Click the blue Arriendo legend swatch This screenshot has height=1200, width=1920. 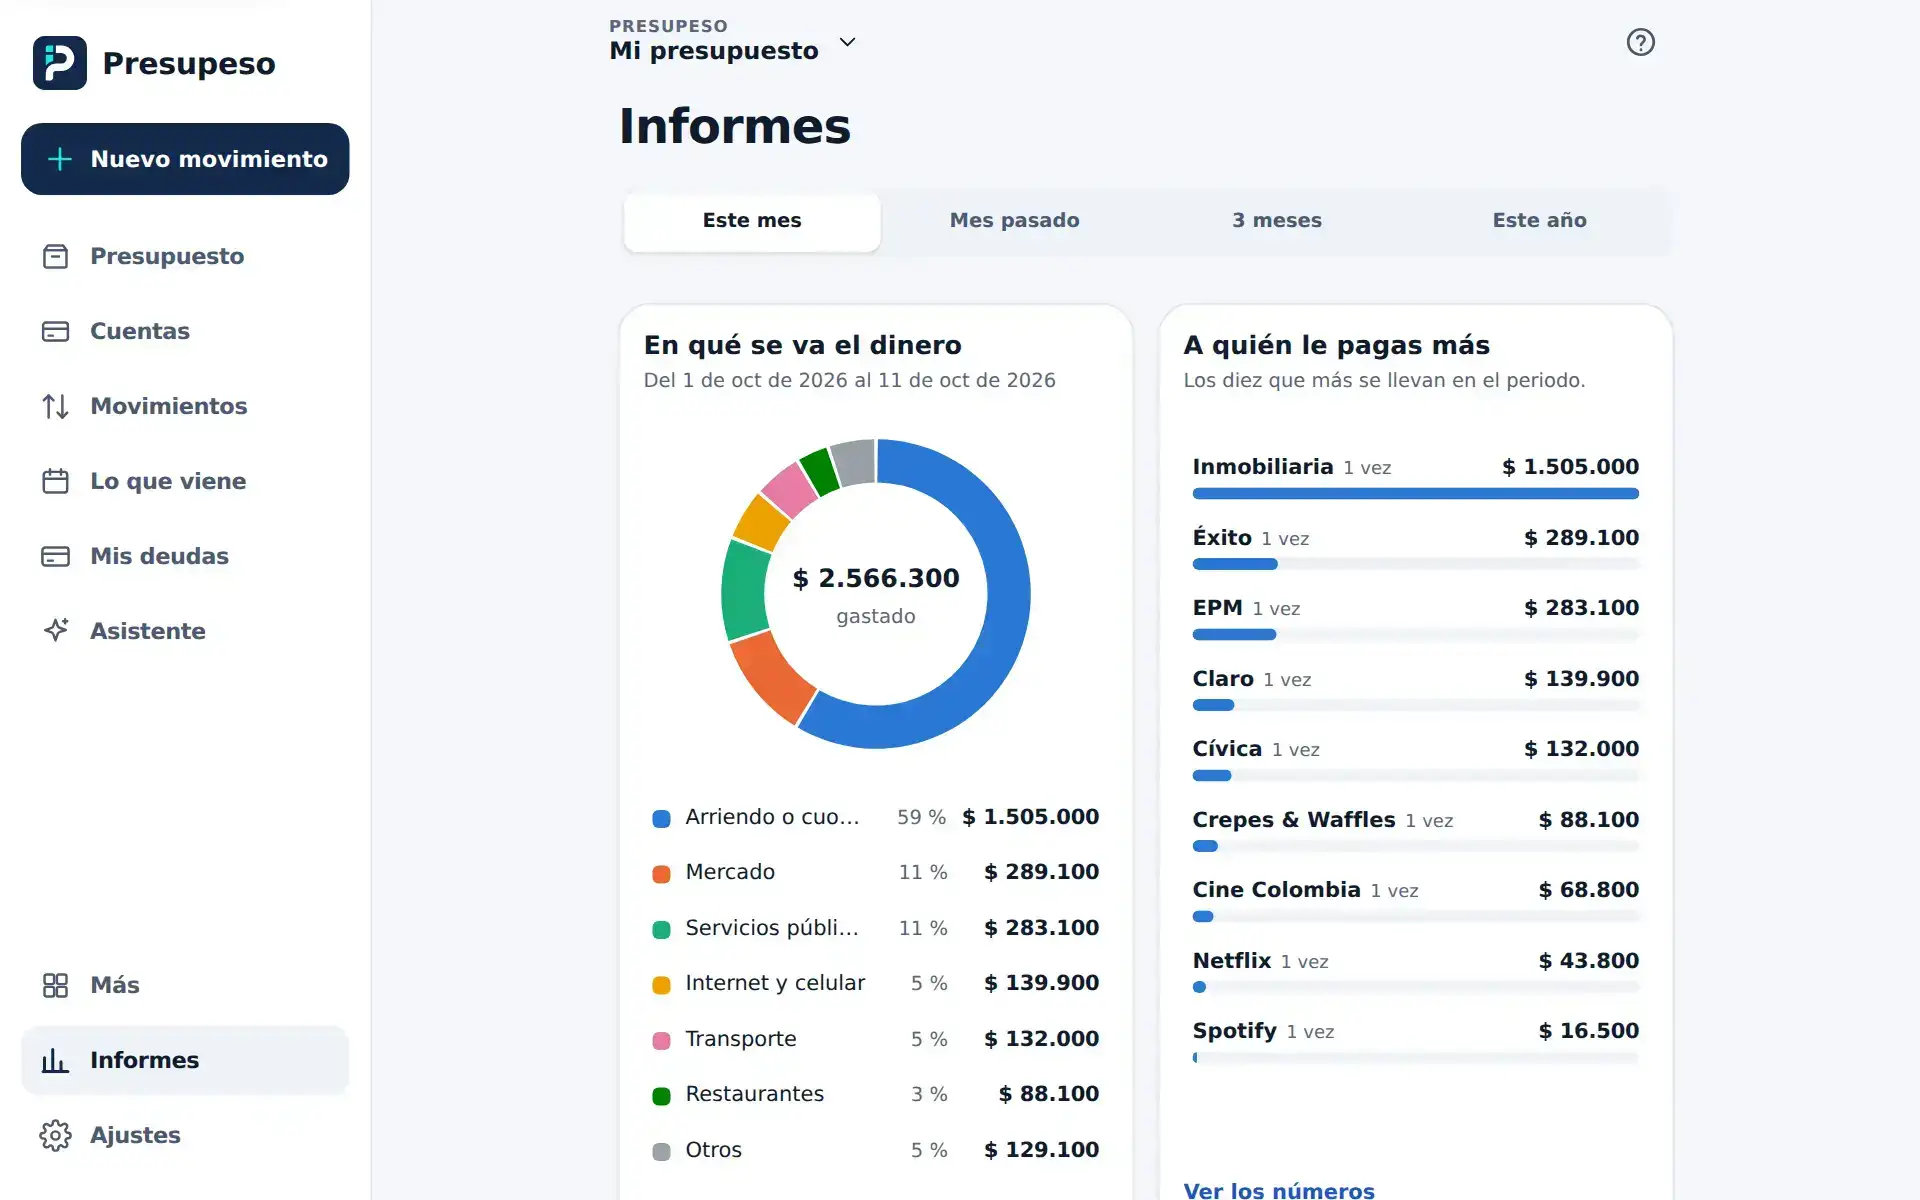click(661, 818)
